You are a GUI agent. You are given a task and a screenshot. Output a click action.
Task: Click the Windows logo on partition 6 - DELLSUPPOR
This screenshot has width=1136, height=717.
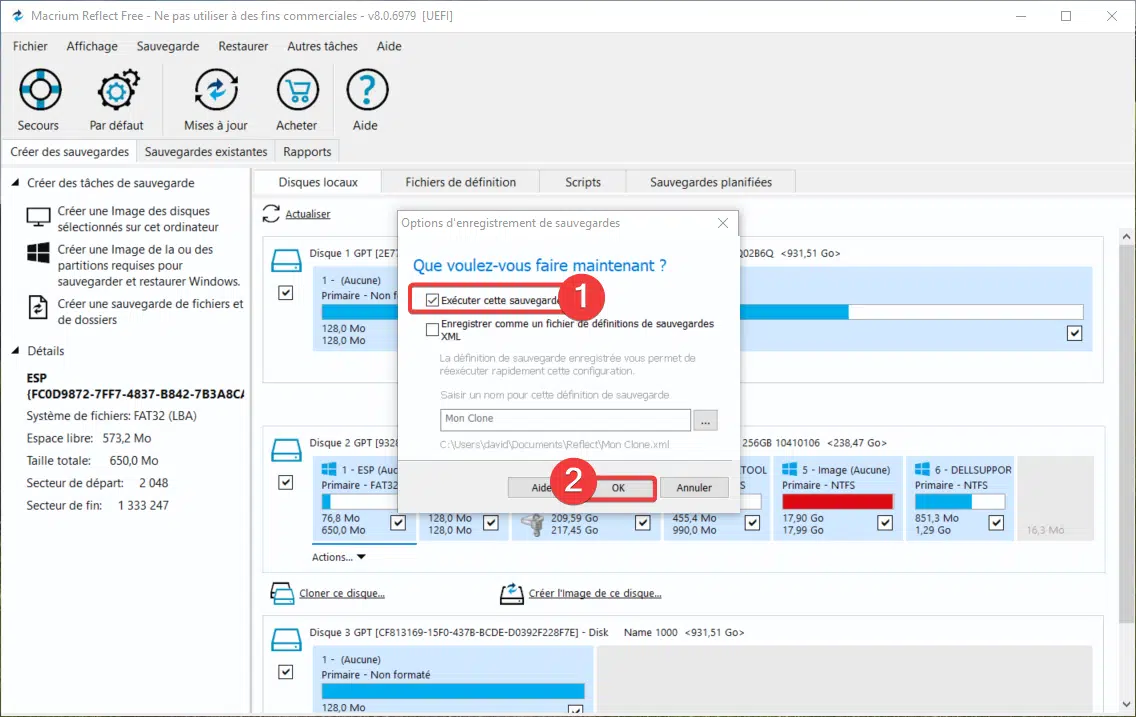point(922,469)
